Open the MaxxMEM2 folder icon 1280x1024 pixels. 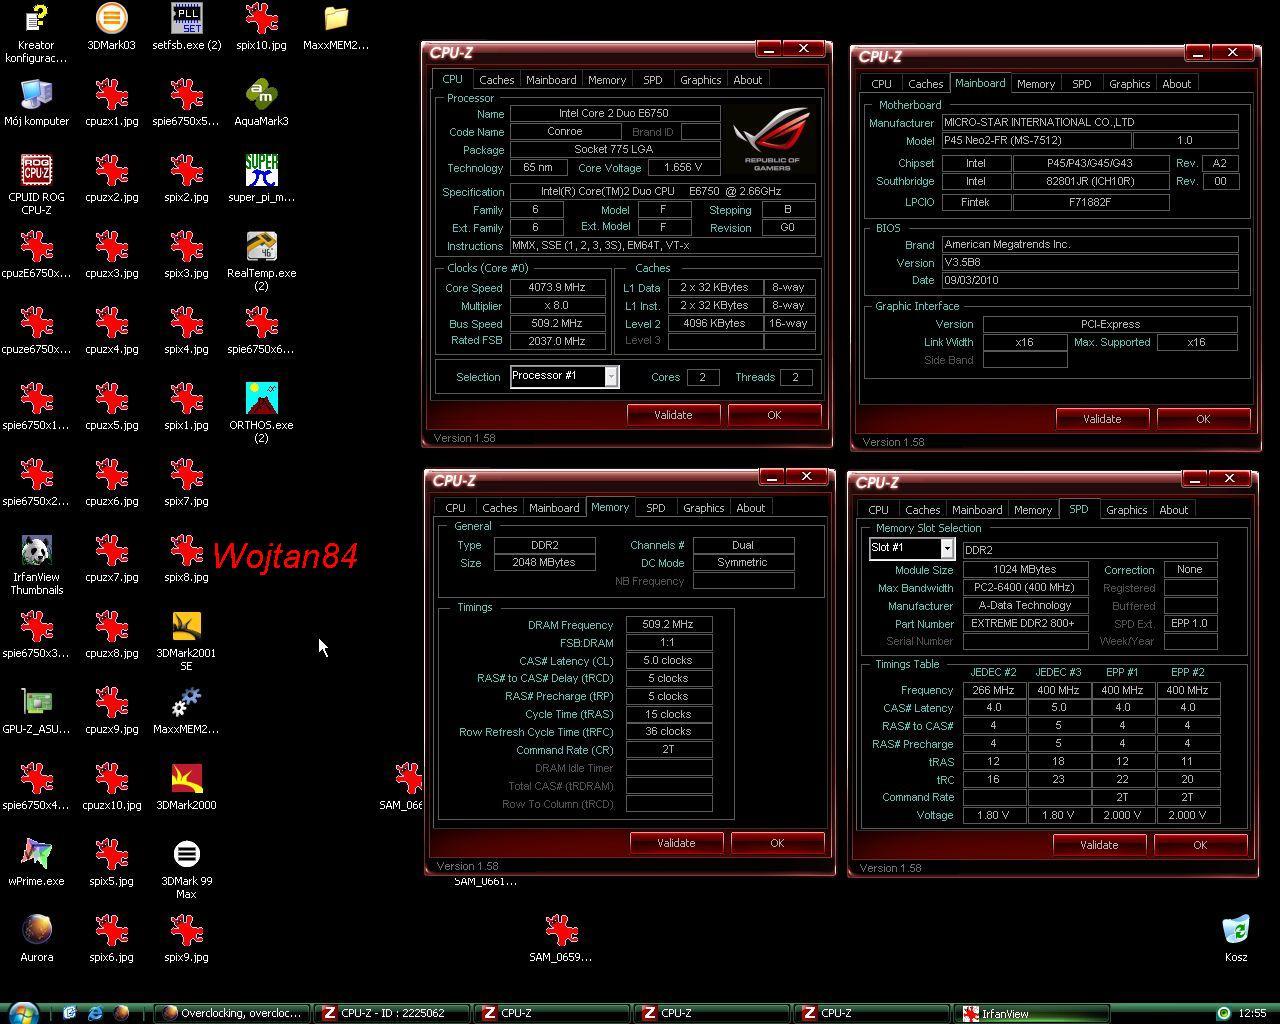[336, 25]
